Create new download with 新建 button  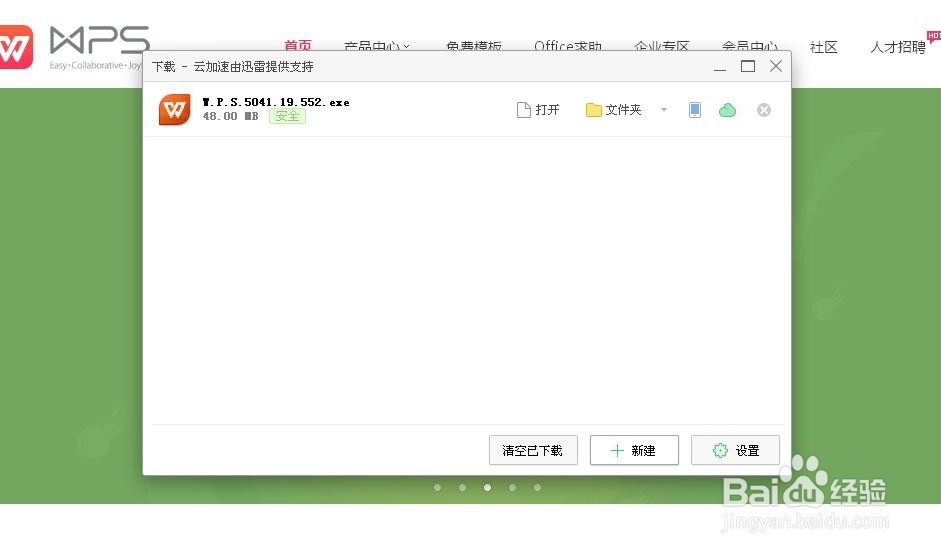click(x=634, y=450)
